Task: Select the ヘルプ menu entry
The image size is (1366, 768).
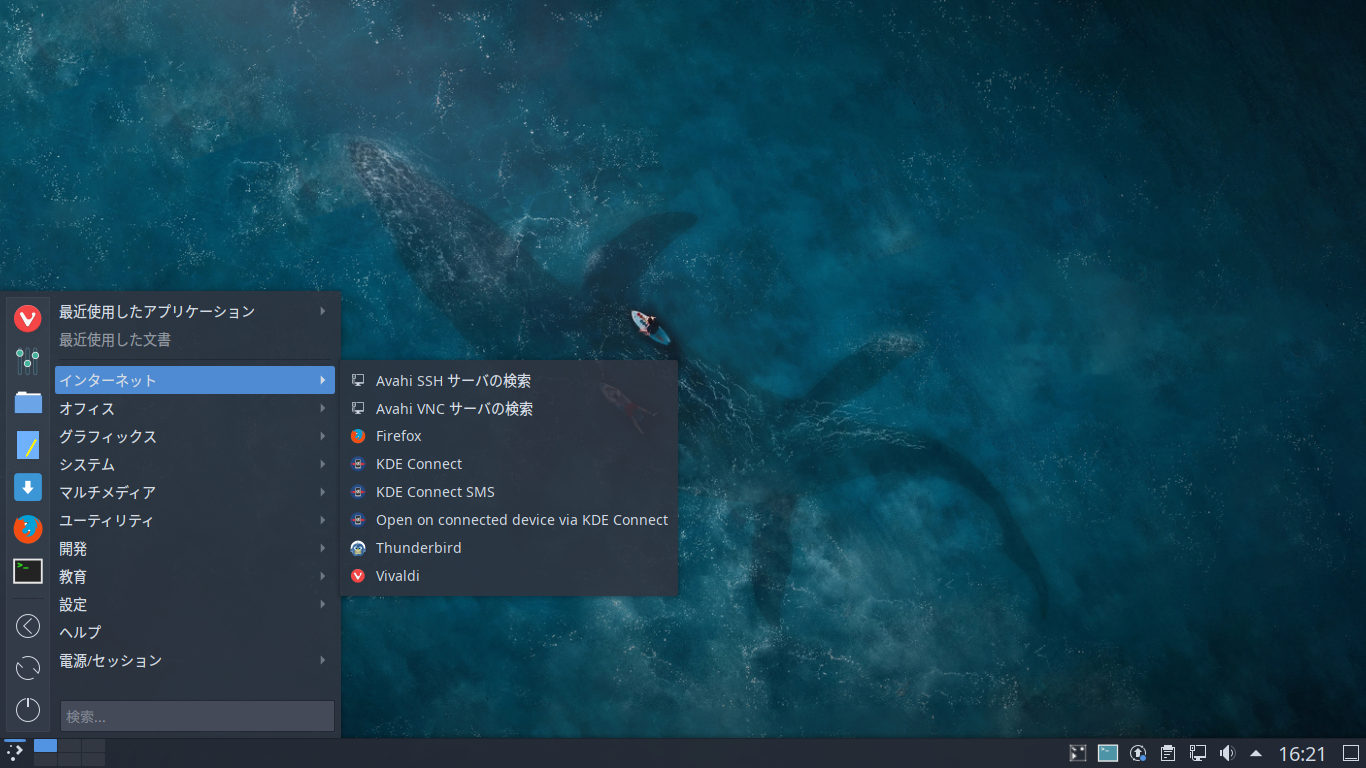Action: (195, 632)
